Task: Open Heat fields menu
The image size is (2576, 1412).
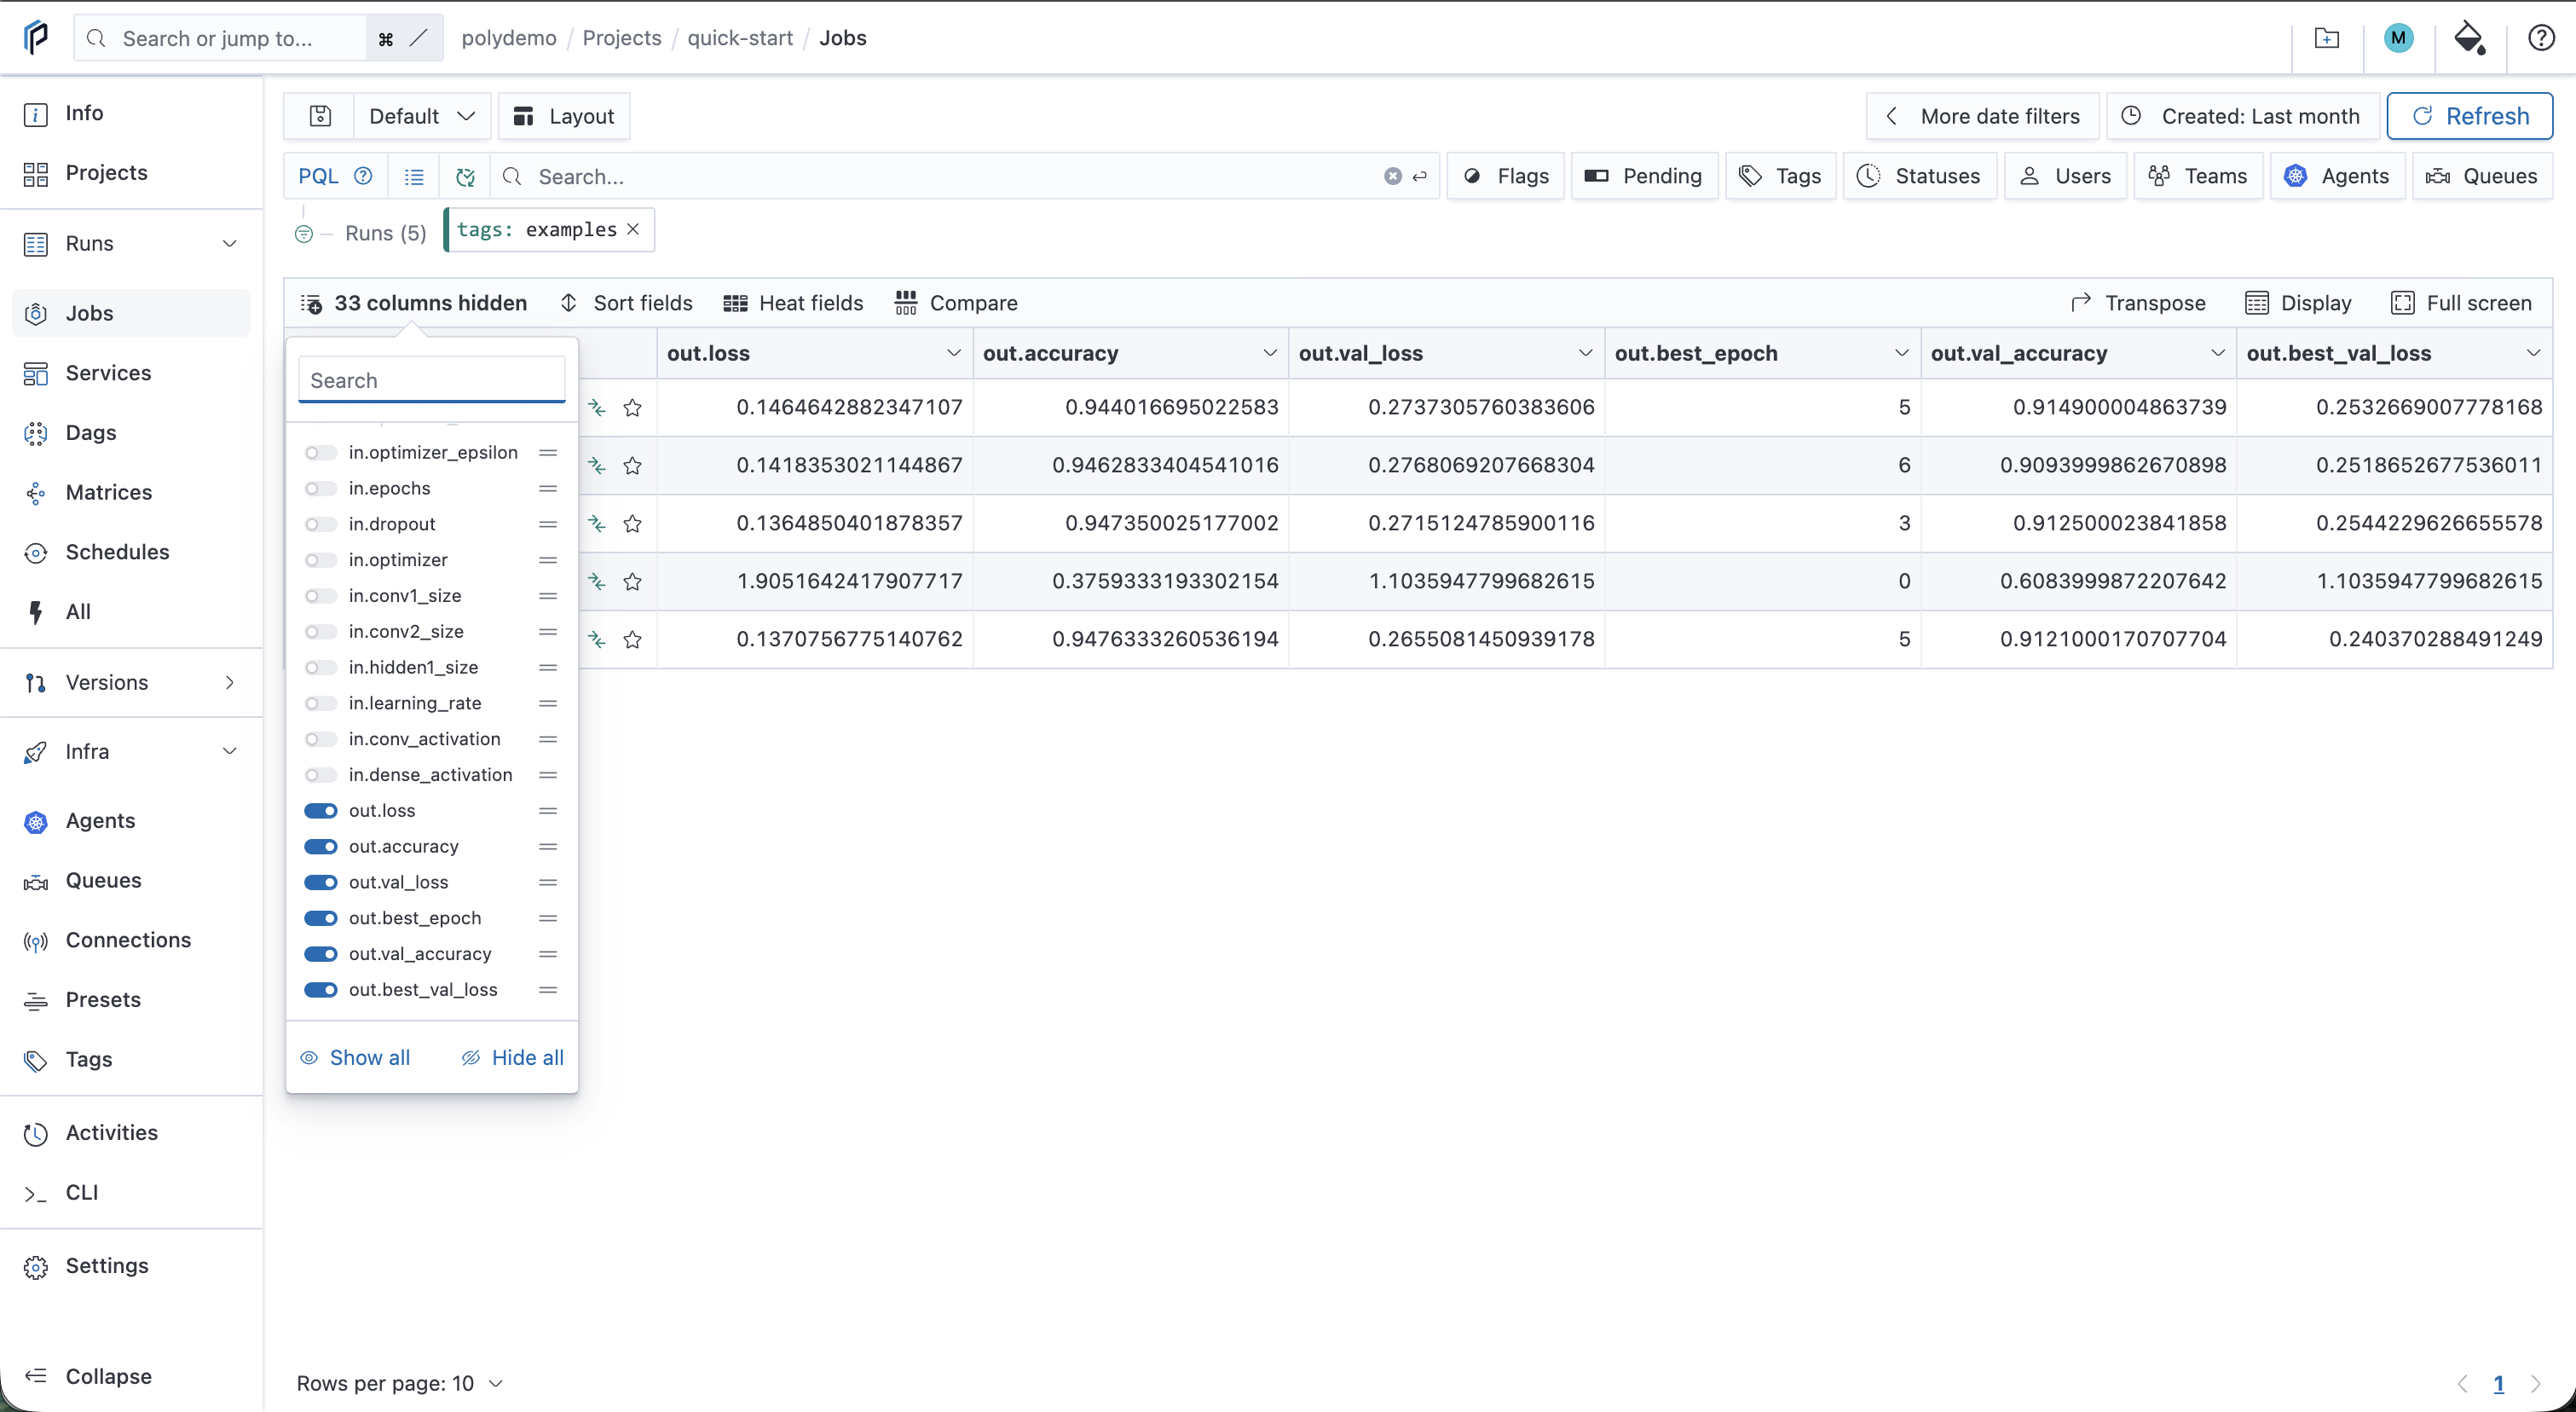Action: 793,303
